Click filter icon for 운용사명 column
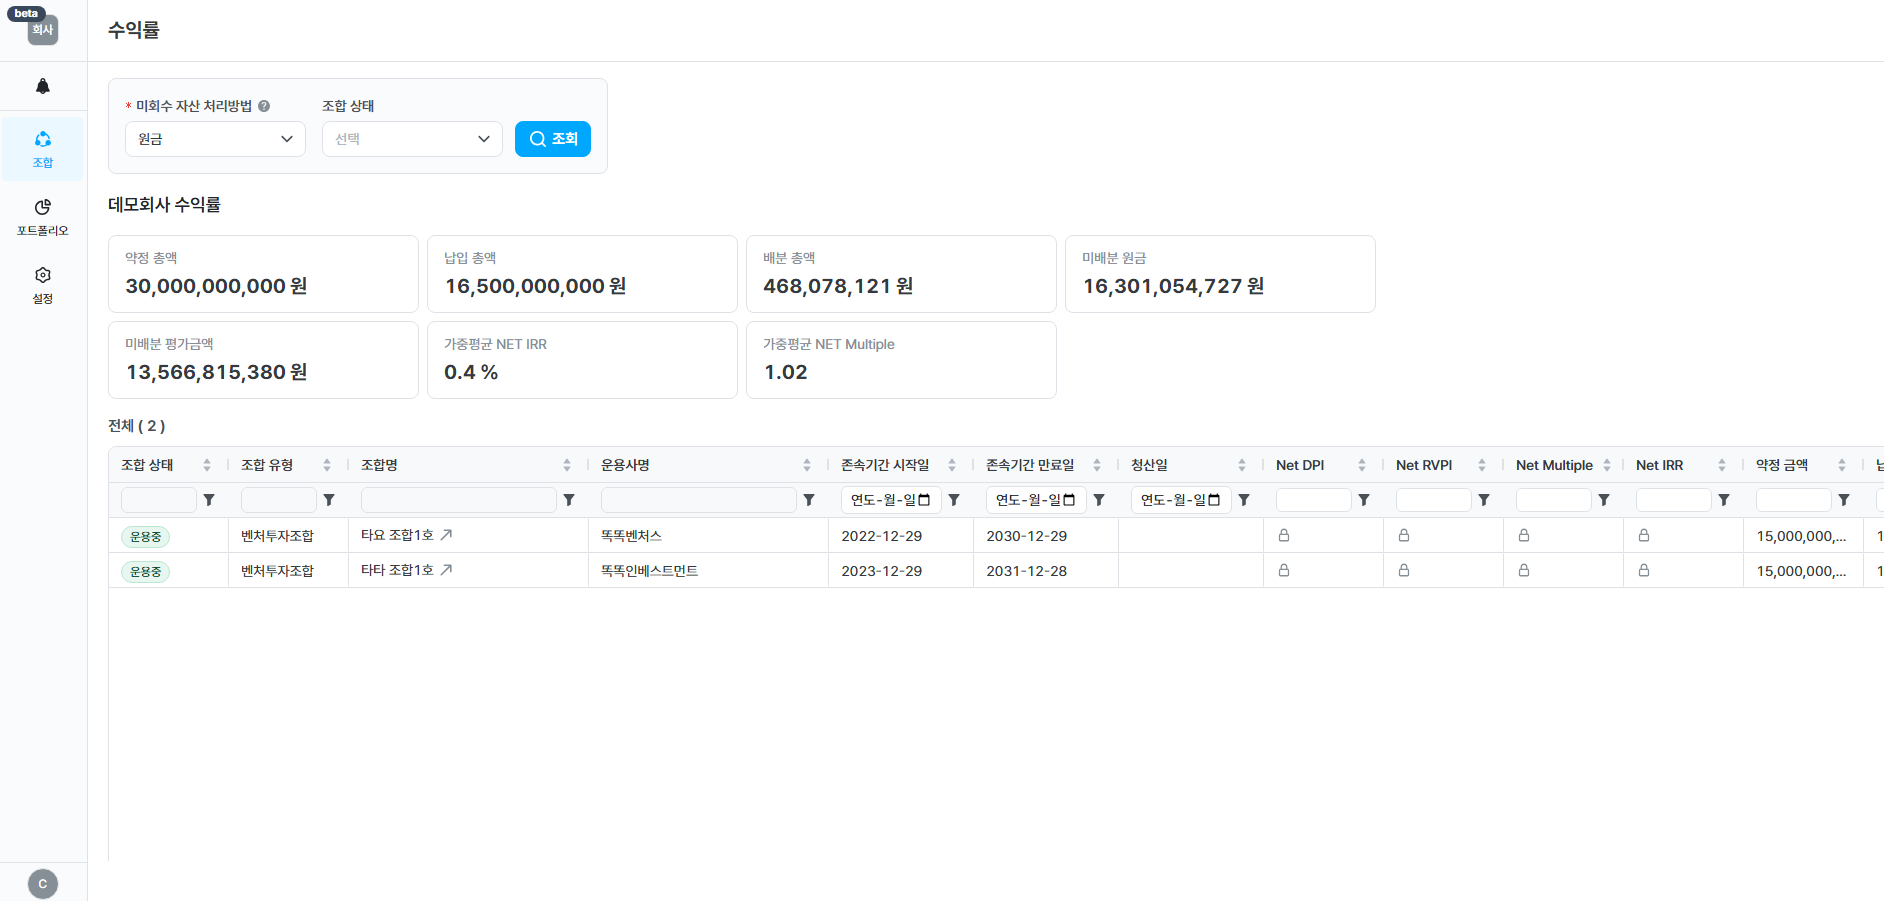 pyautogui.click(x=809, y=500)
